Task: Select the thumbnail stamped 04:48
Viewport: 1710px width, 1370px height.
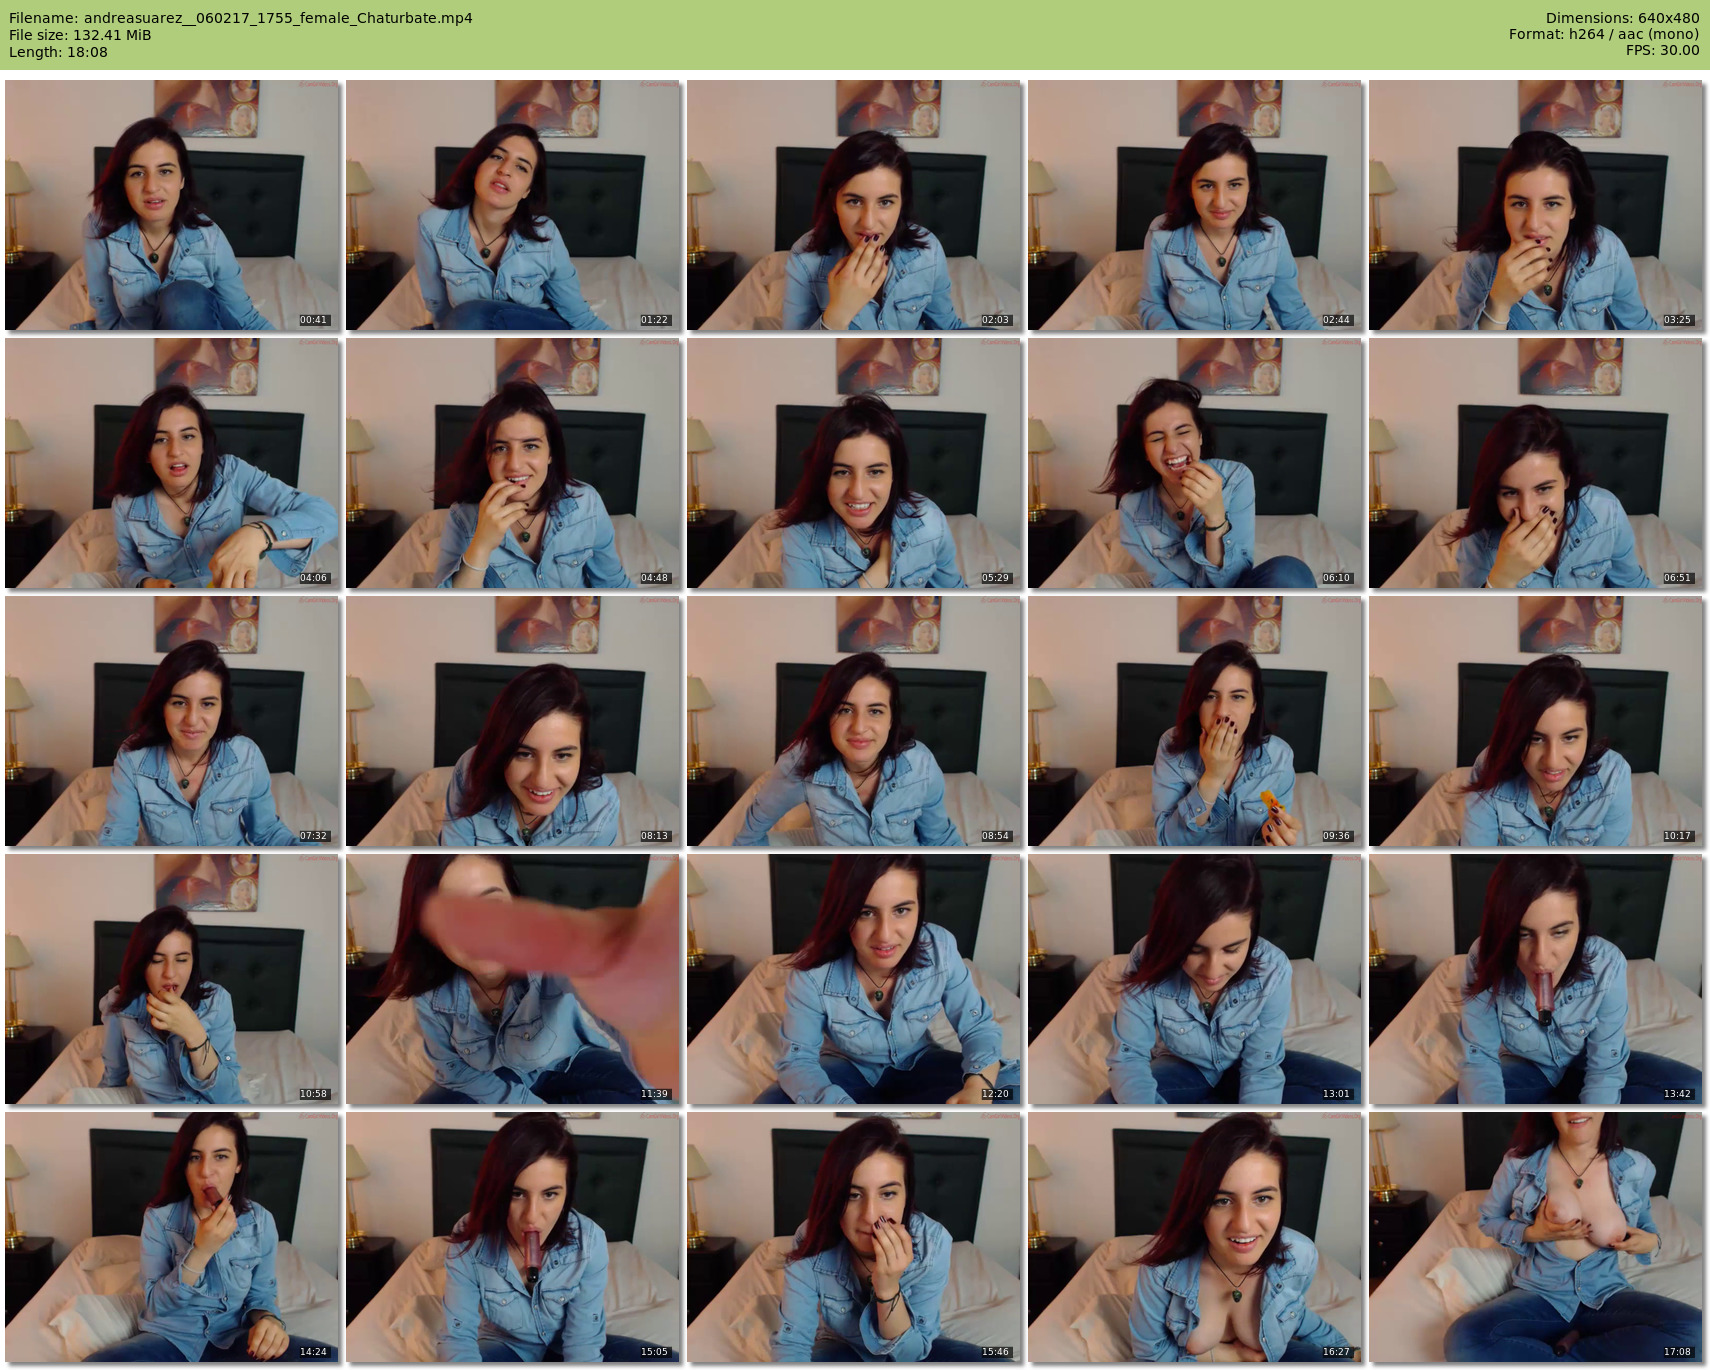Action: [513, 463]
